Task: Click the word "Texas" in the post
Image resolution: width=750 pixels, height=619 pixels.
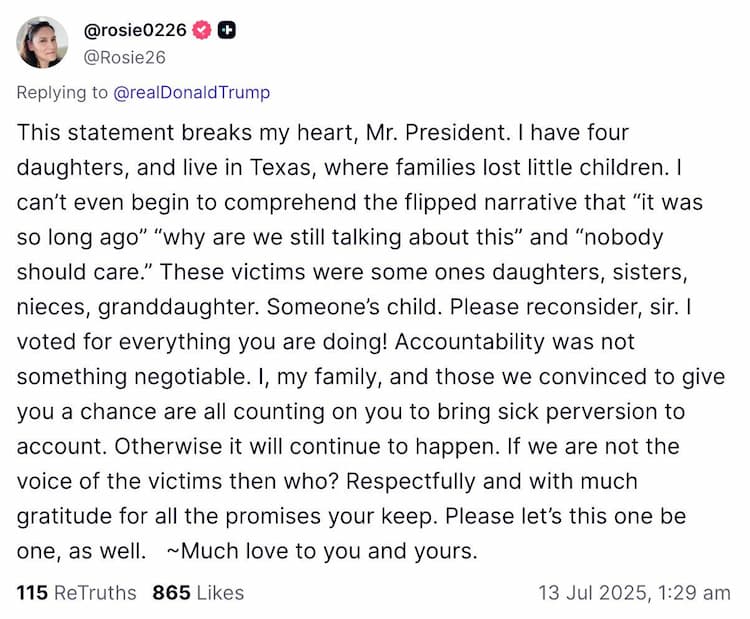Action: point(295,167)
